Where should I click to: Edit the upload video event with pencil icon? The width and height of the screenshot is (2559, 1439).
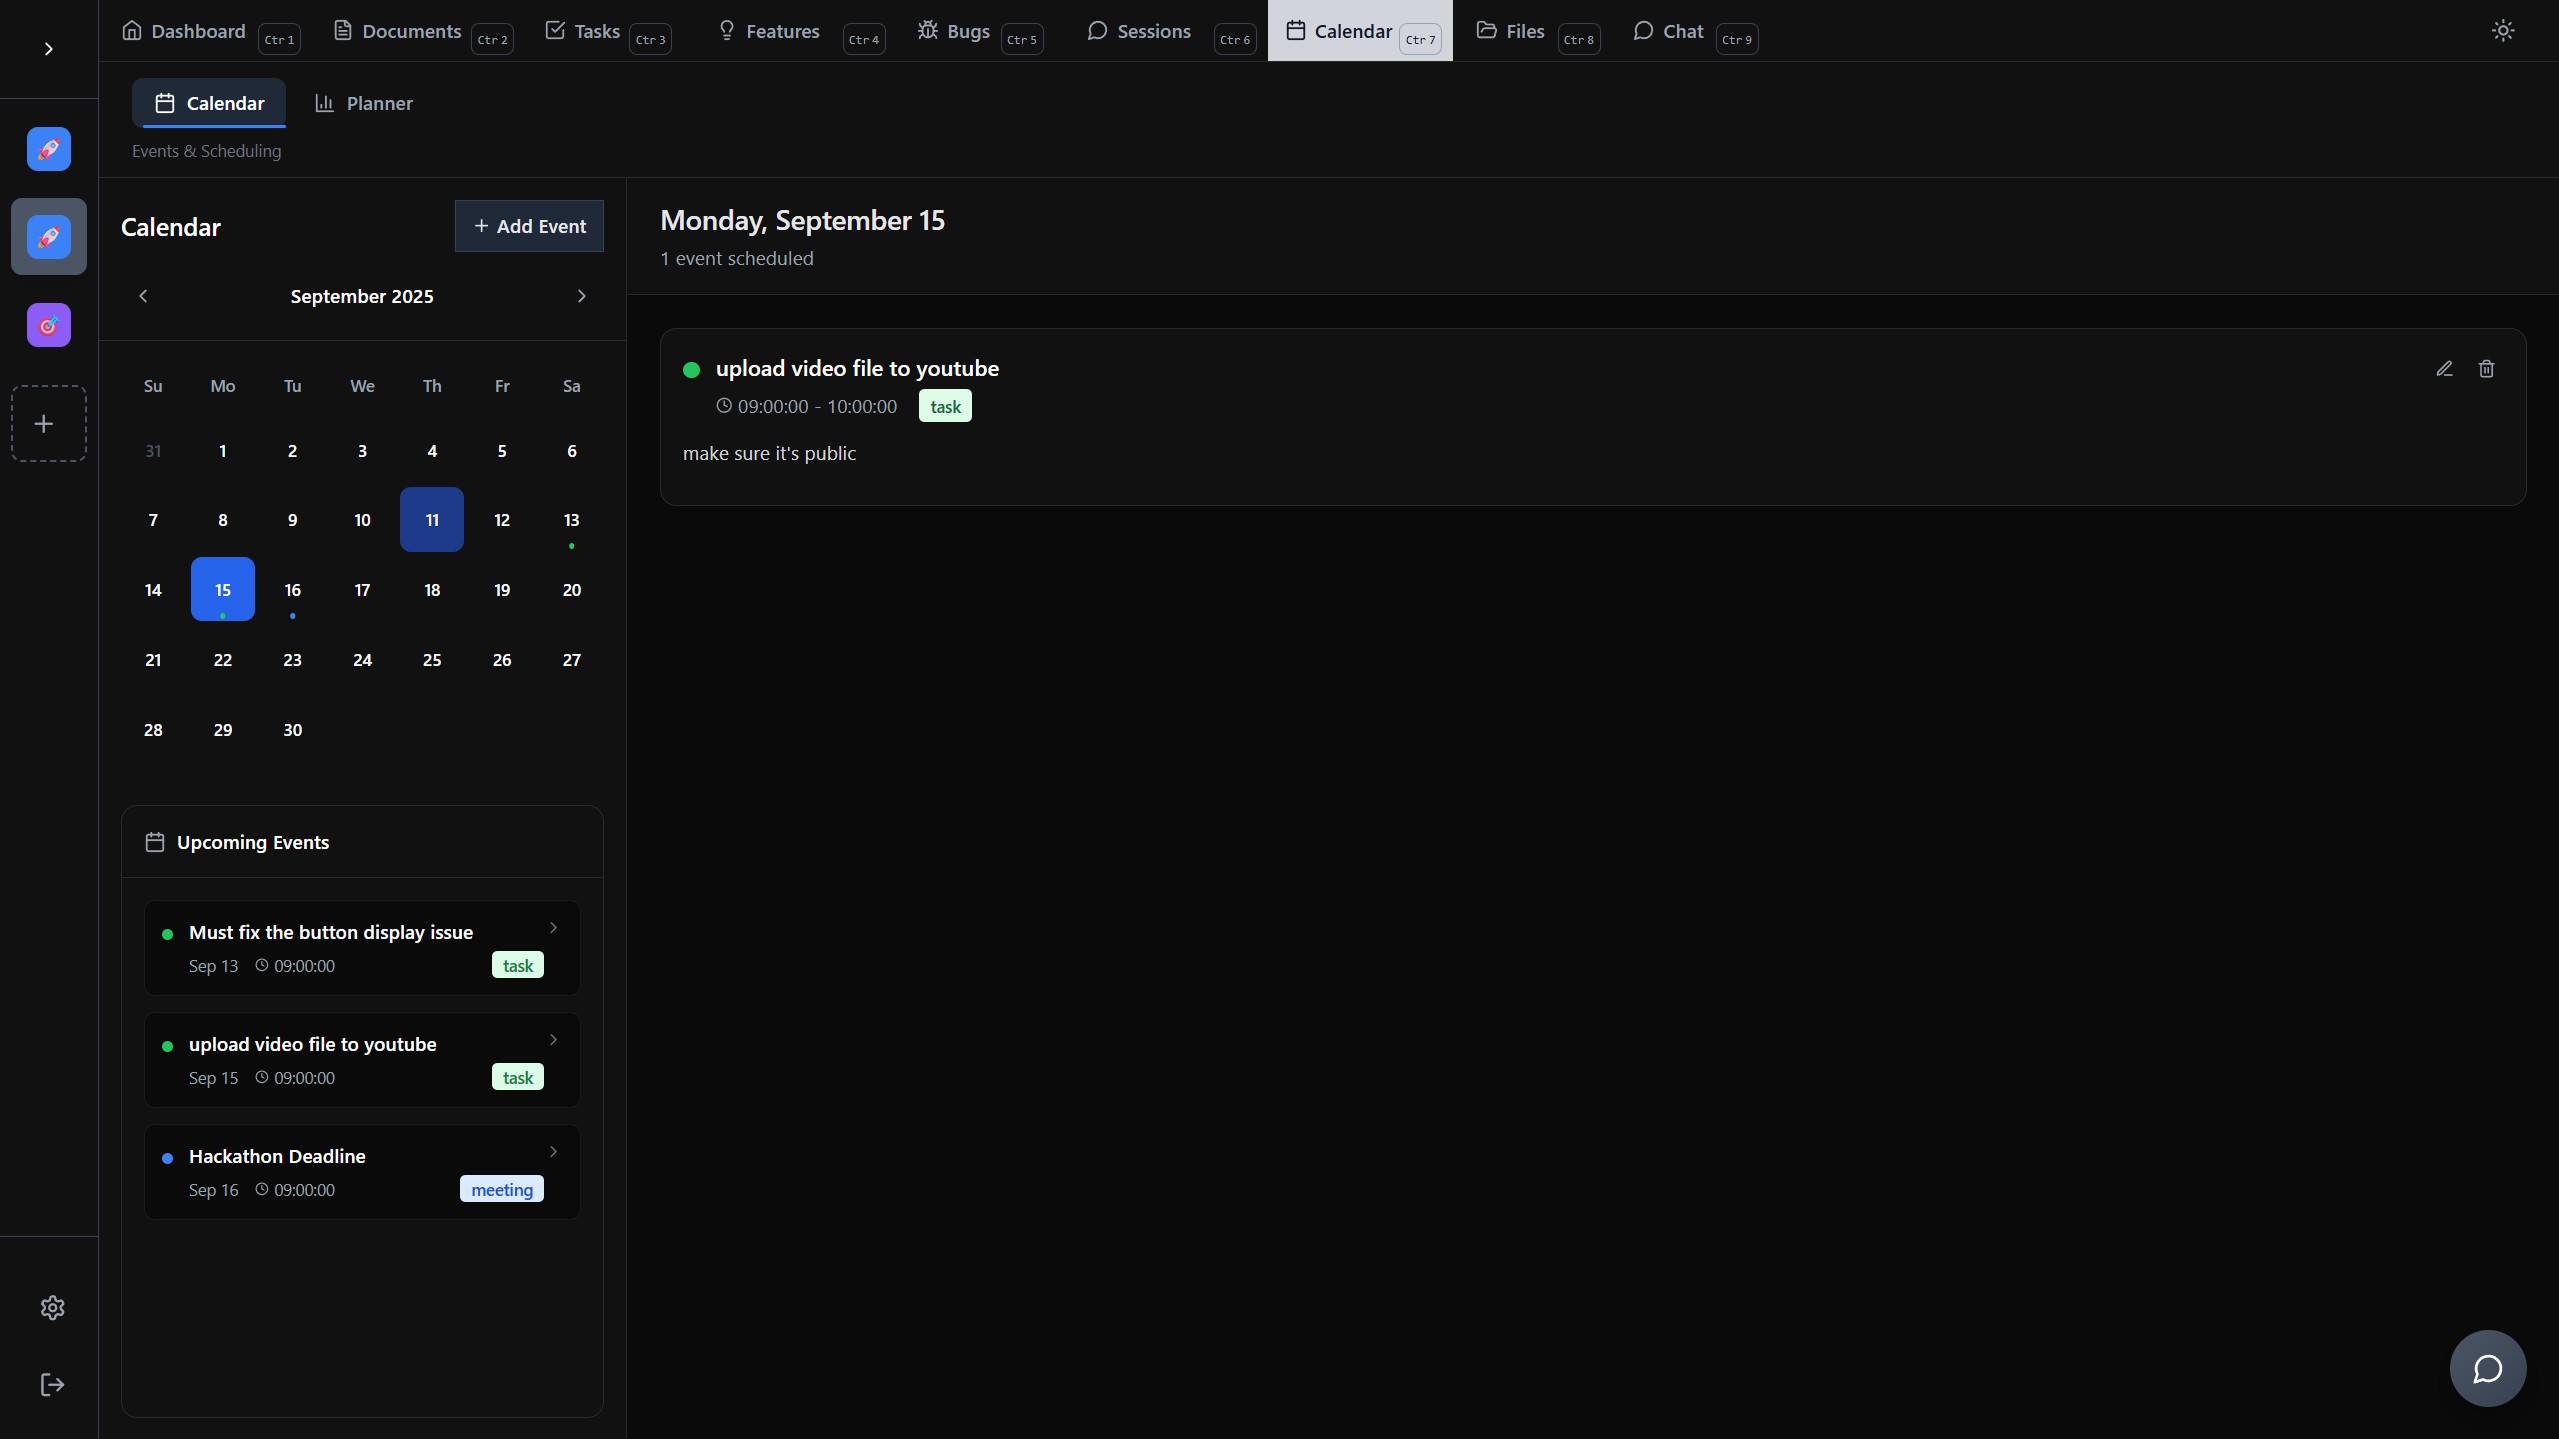[2444, 369]
